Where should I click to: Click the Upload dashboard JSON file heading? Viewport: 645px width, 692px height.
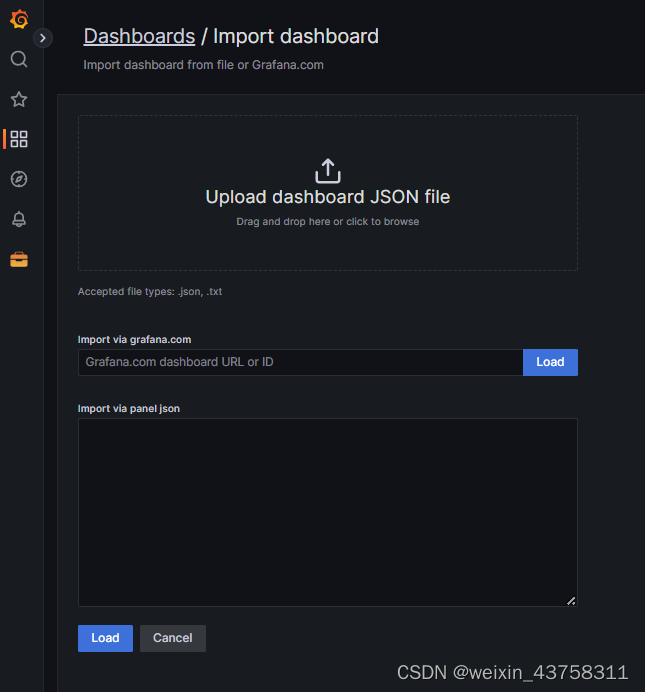click(x=328, y=197)
